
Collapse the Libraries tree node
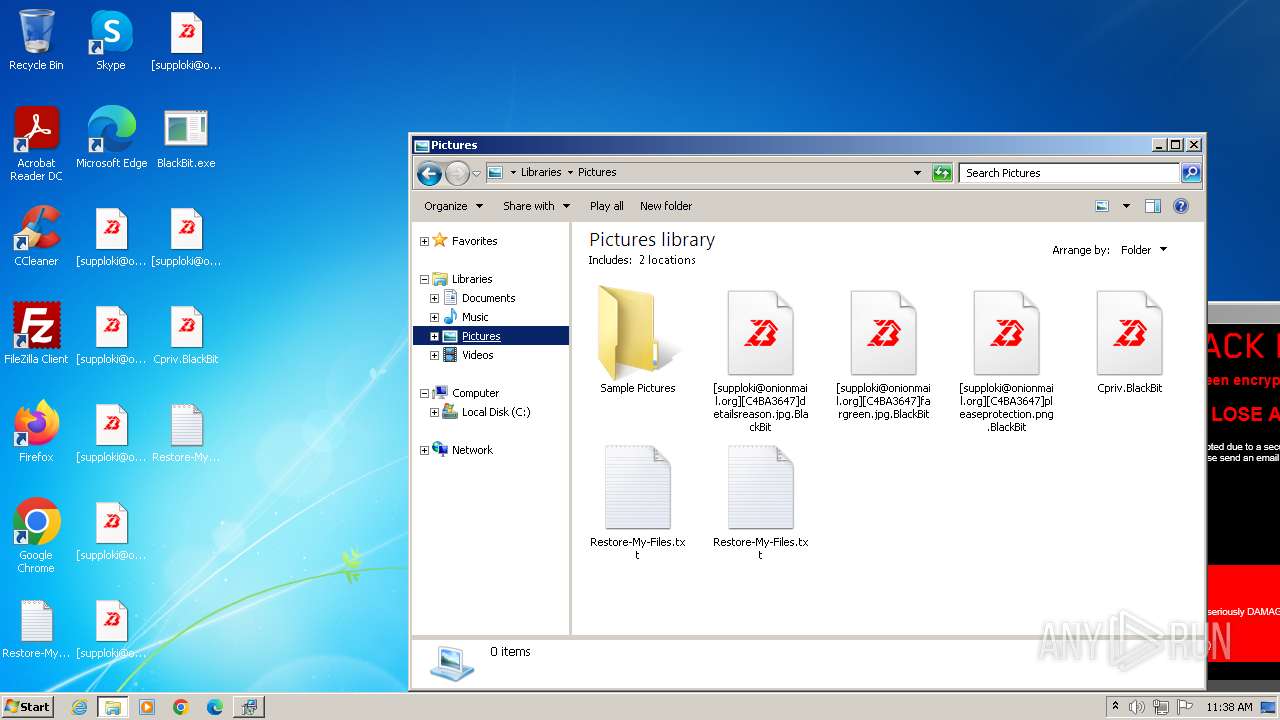424,279
